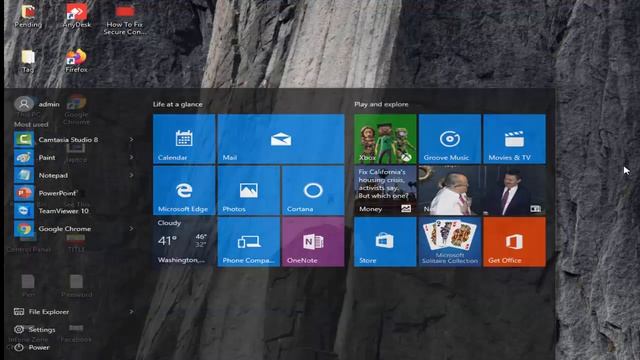Click the Play and explore group header
Viewport: 640px width, 360px height.
pyautogui.click(x=381, y=104)
